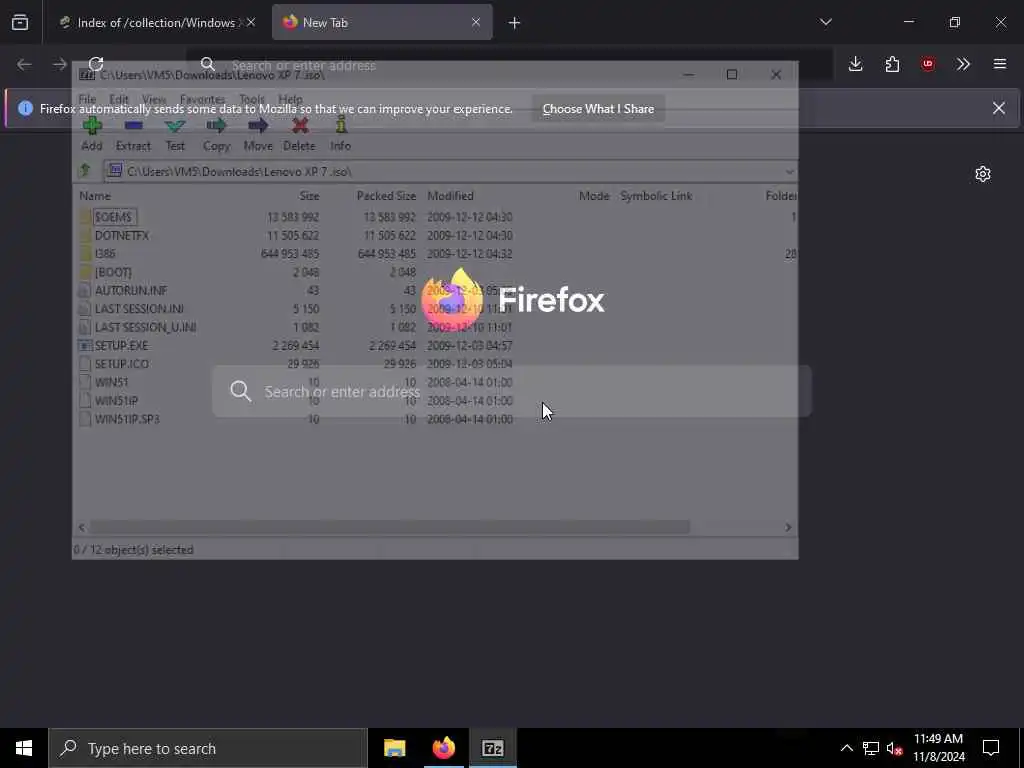The height and width of the screenshot is (768, 1024).
Task: Select WIN51IP.SP3 file
Action: click(x=127, y=419)
